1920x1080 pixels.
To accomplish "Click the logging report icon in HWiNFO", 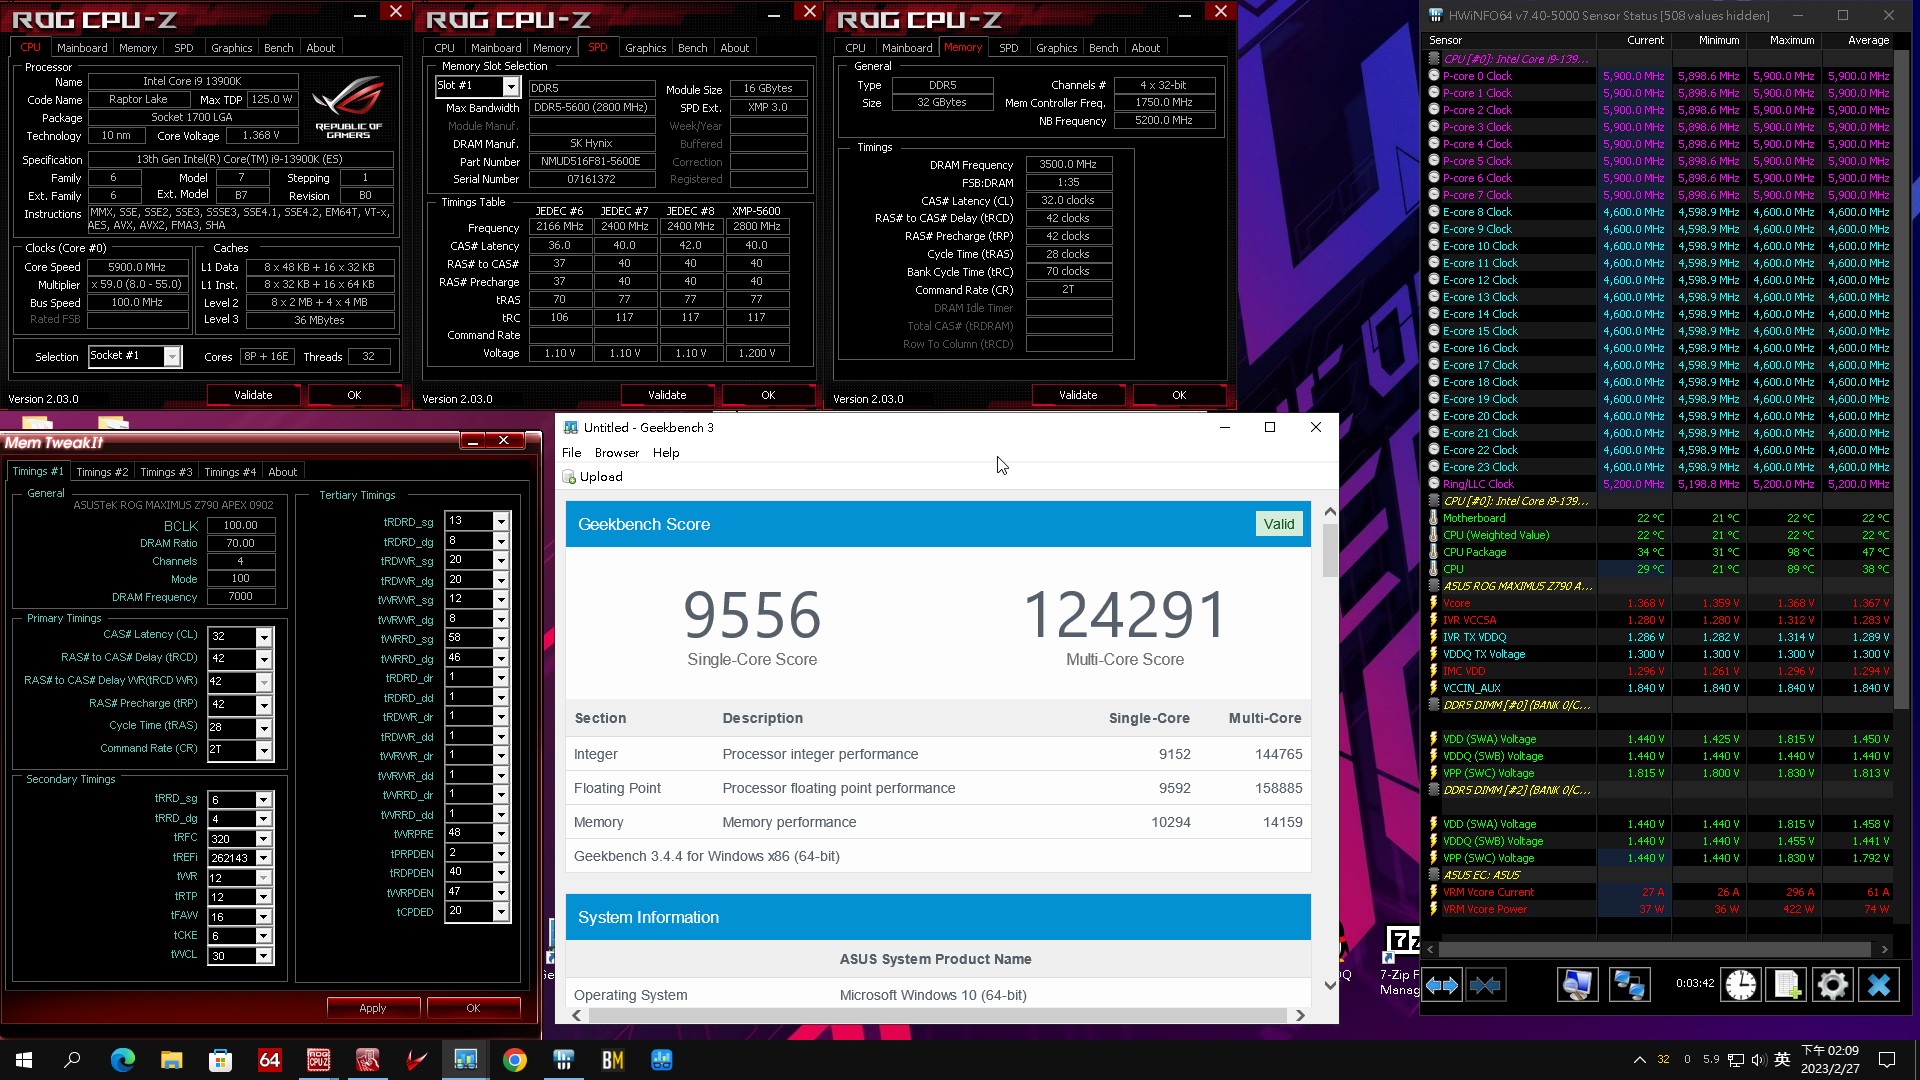I will click(1786, 985).
